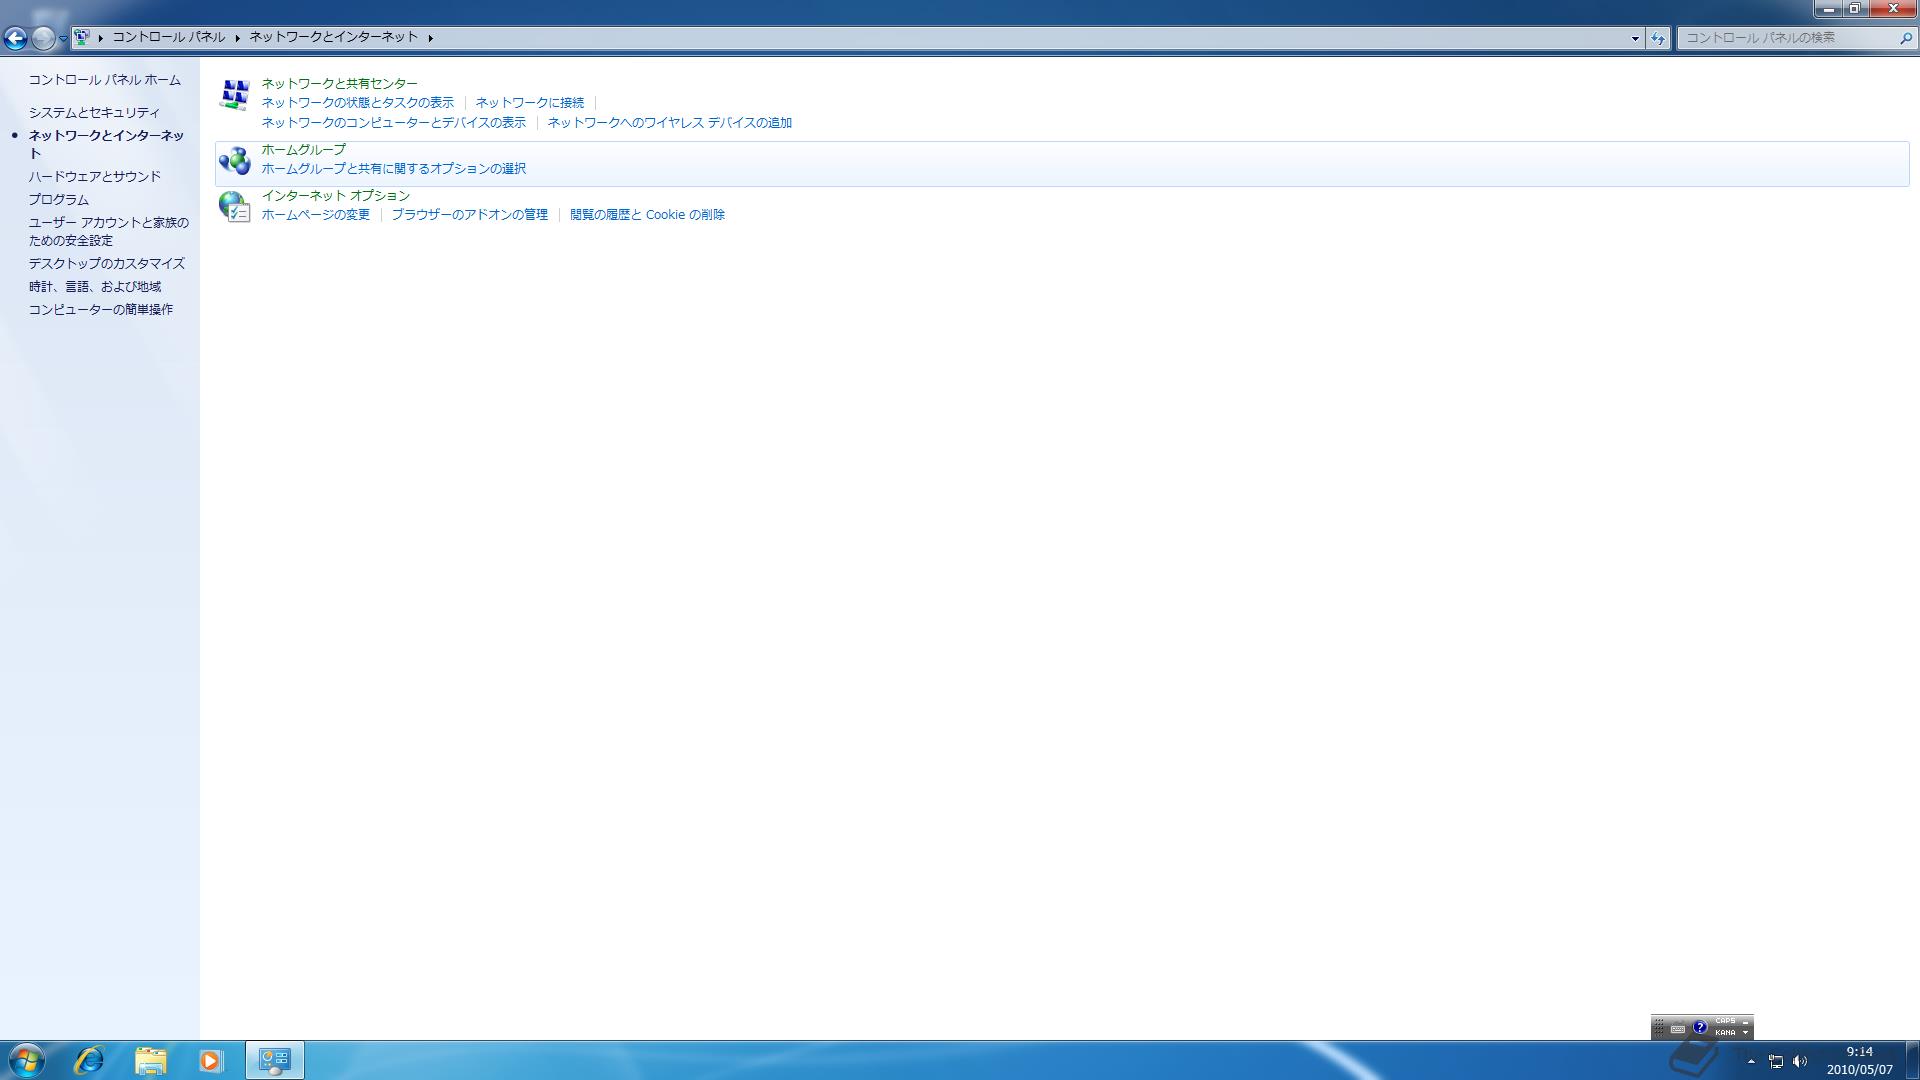The width and height of the screenshot is (1920, 1080).
Task: Select プログラム in sidebar
Action: pos(59,200)
